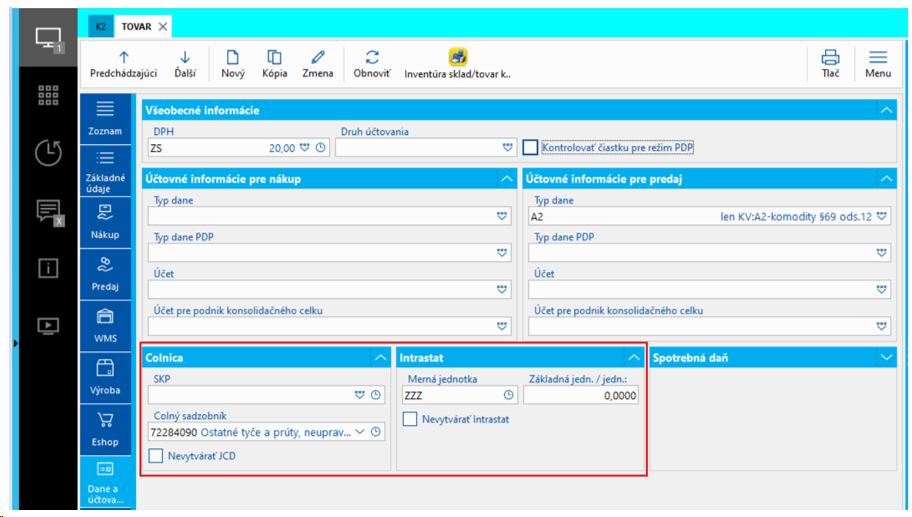Screen dimensions: 912x517
Task: Click the Merná jednotka ZZZ field
Action: click(x=459, y=395)
